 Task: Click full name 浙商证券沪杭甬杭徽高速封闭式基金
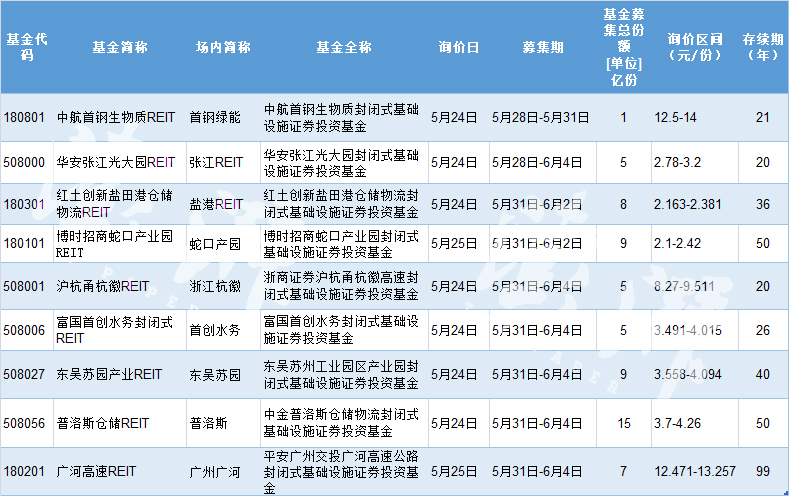[x=341, y=286]
